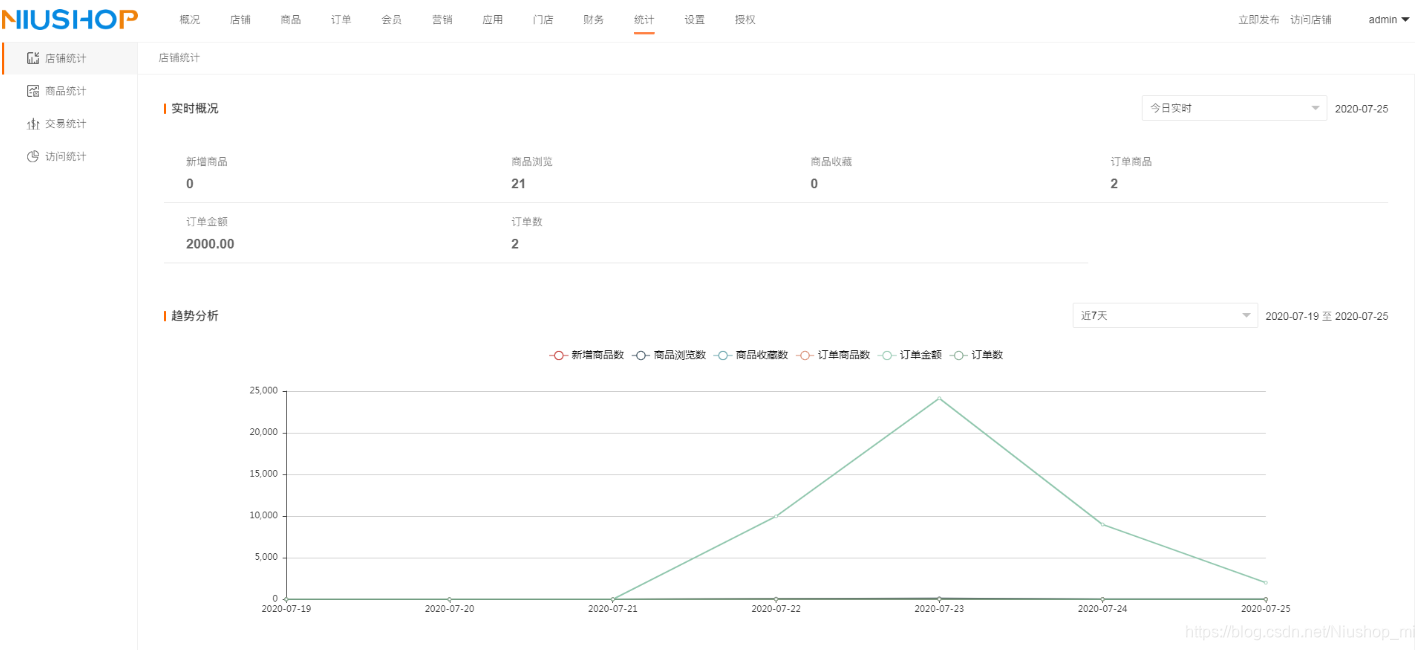Click the 新增商品 stat label

point(207,162)
